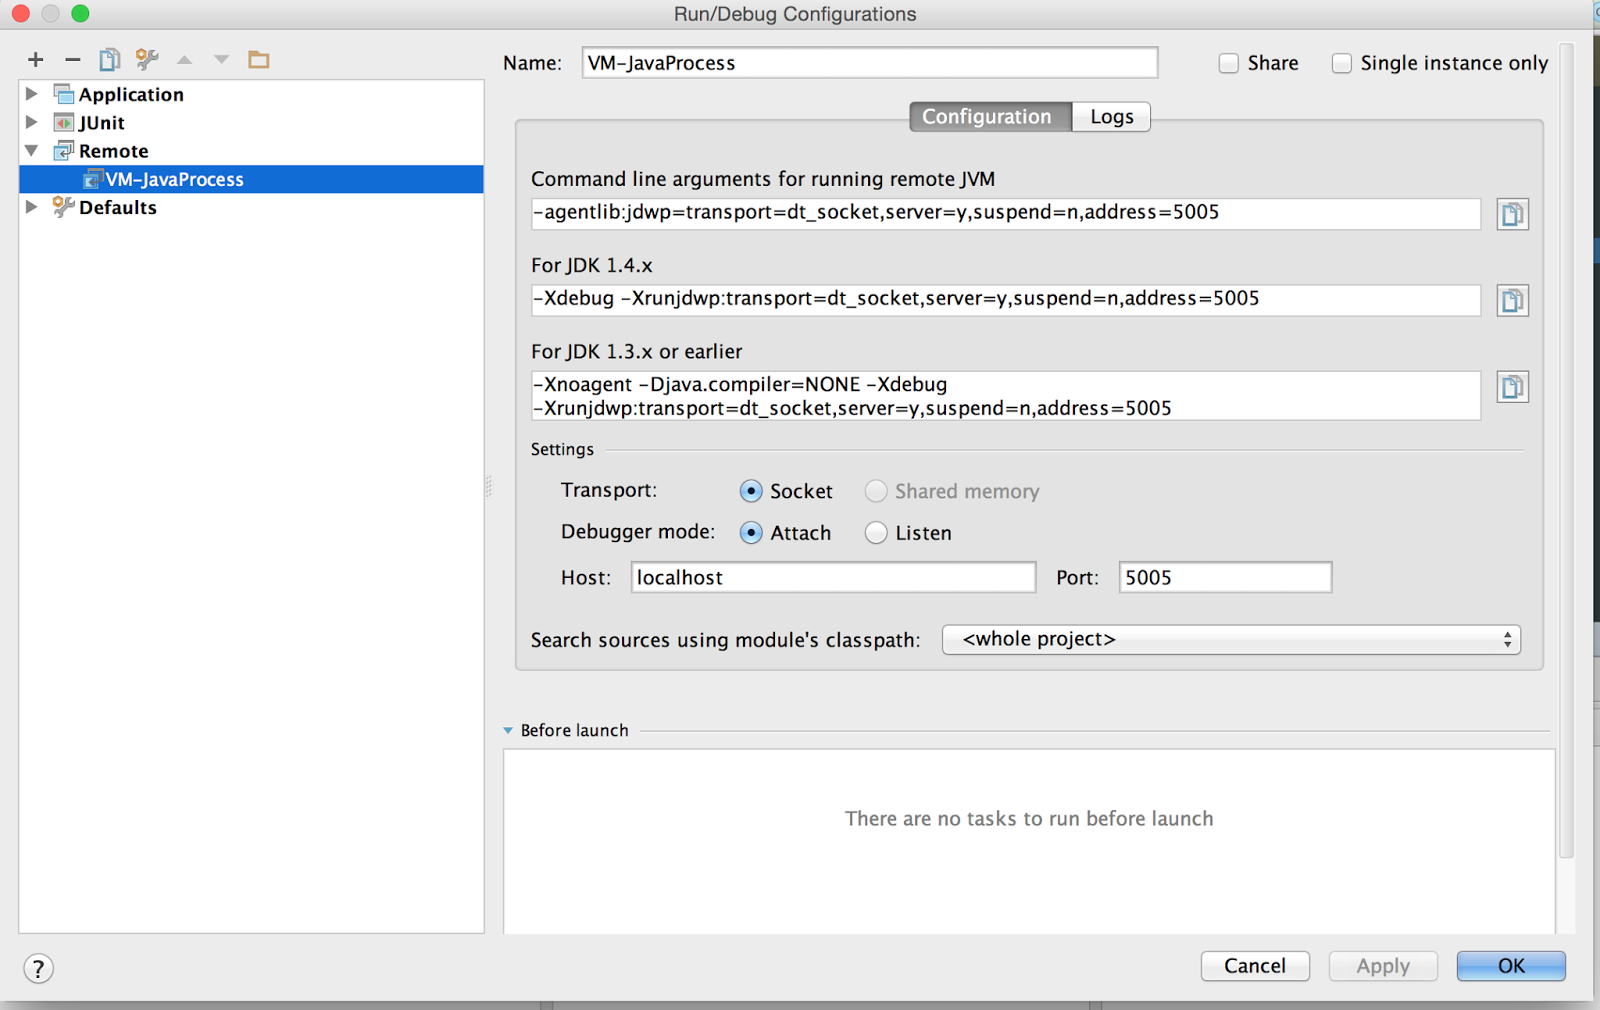Select the Configuration tab

click(988, 116)
